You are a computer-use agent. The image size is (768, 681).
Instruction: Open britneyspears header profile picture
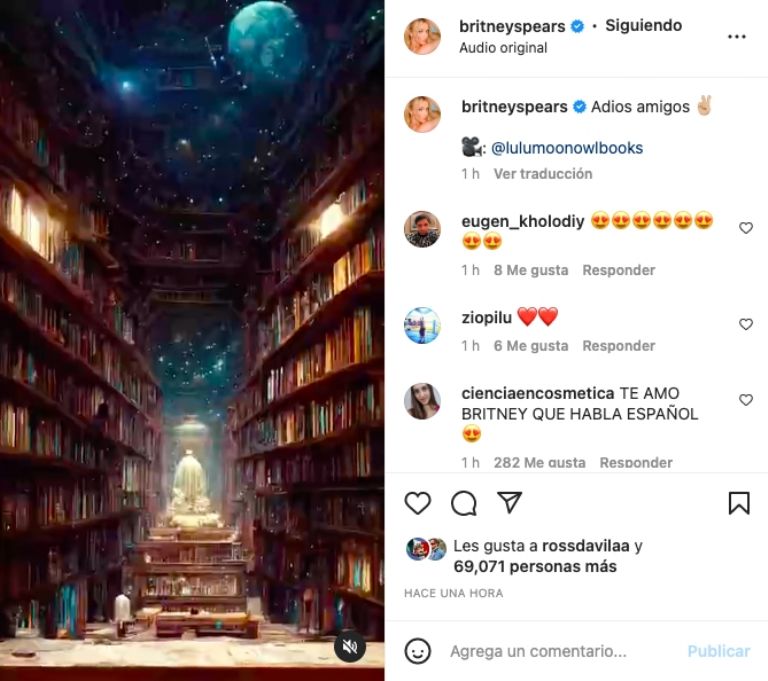pyautogui.click(x=422, y=36)
